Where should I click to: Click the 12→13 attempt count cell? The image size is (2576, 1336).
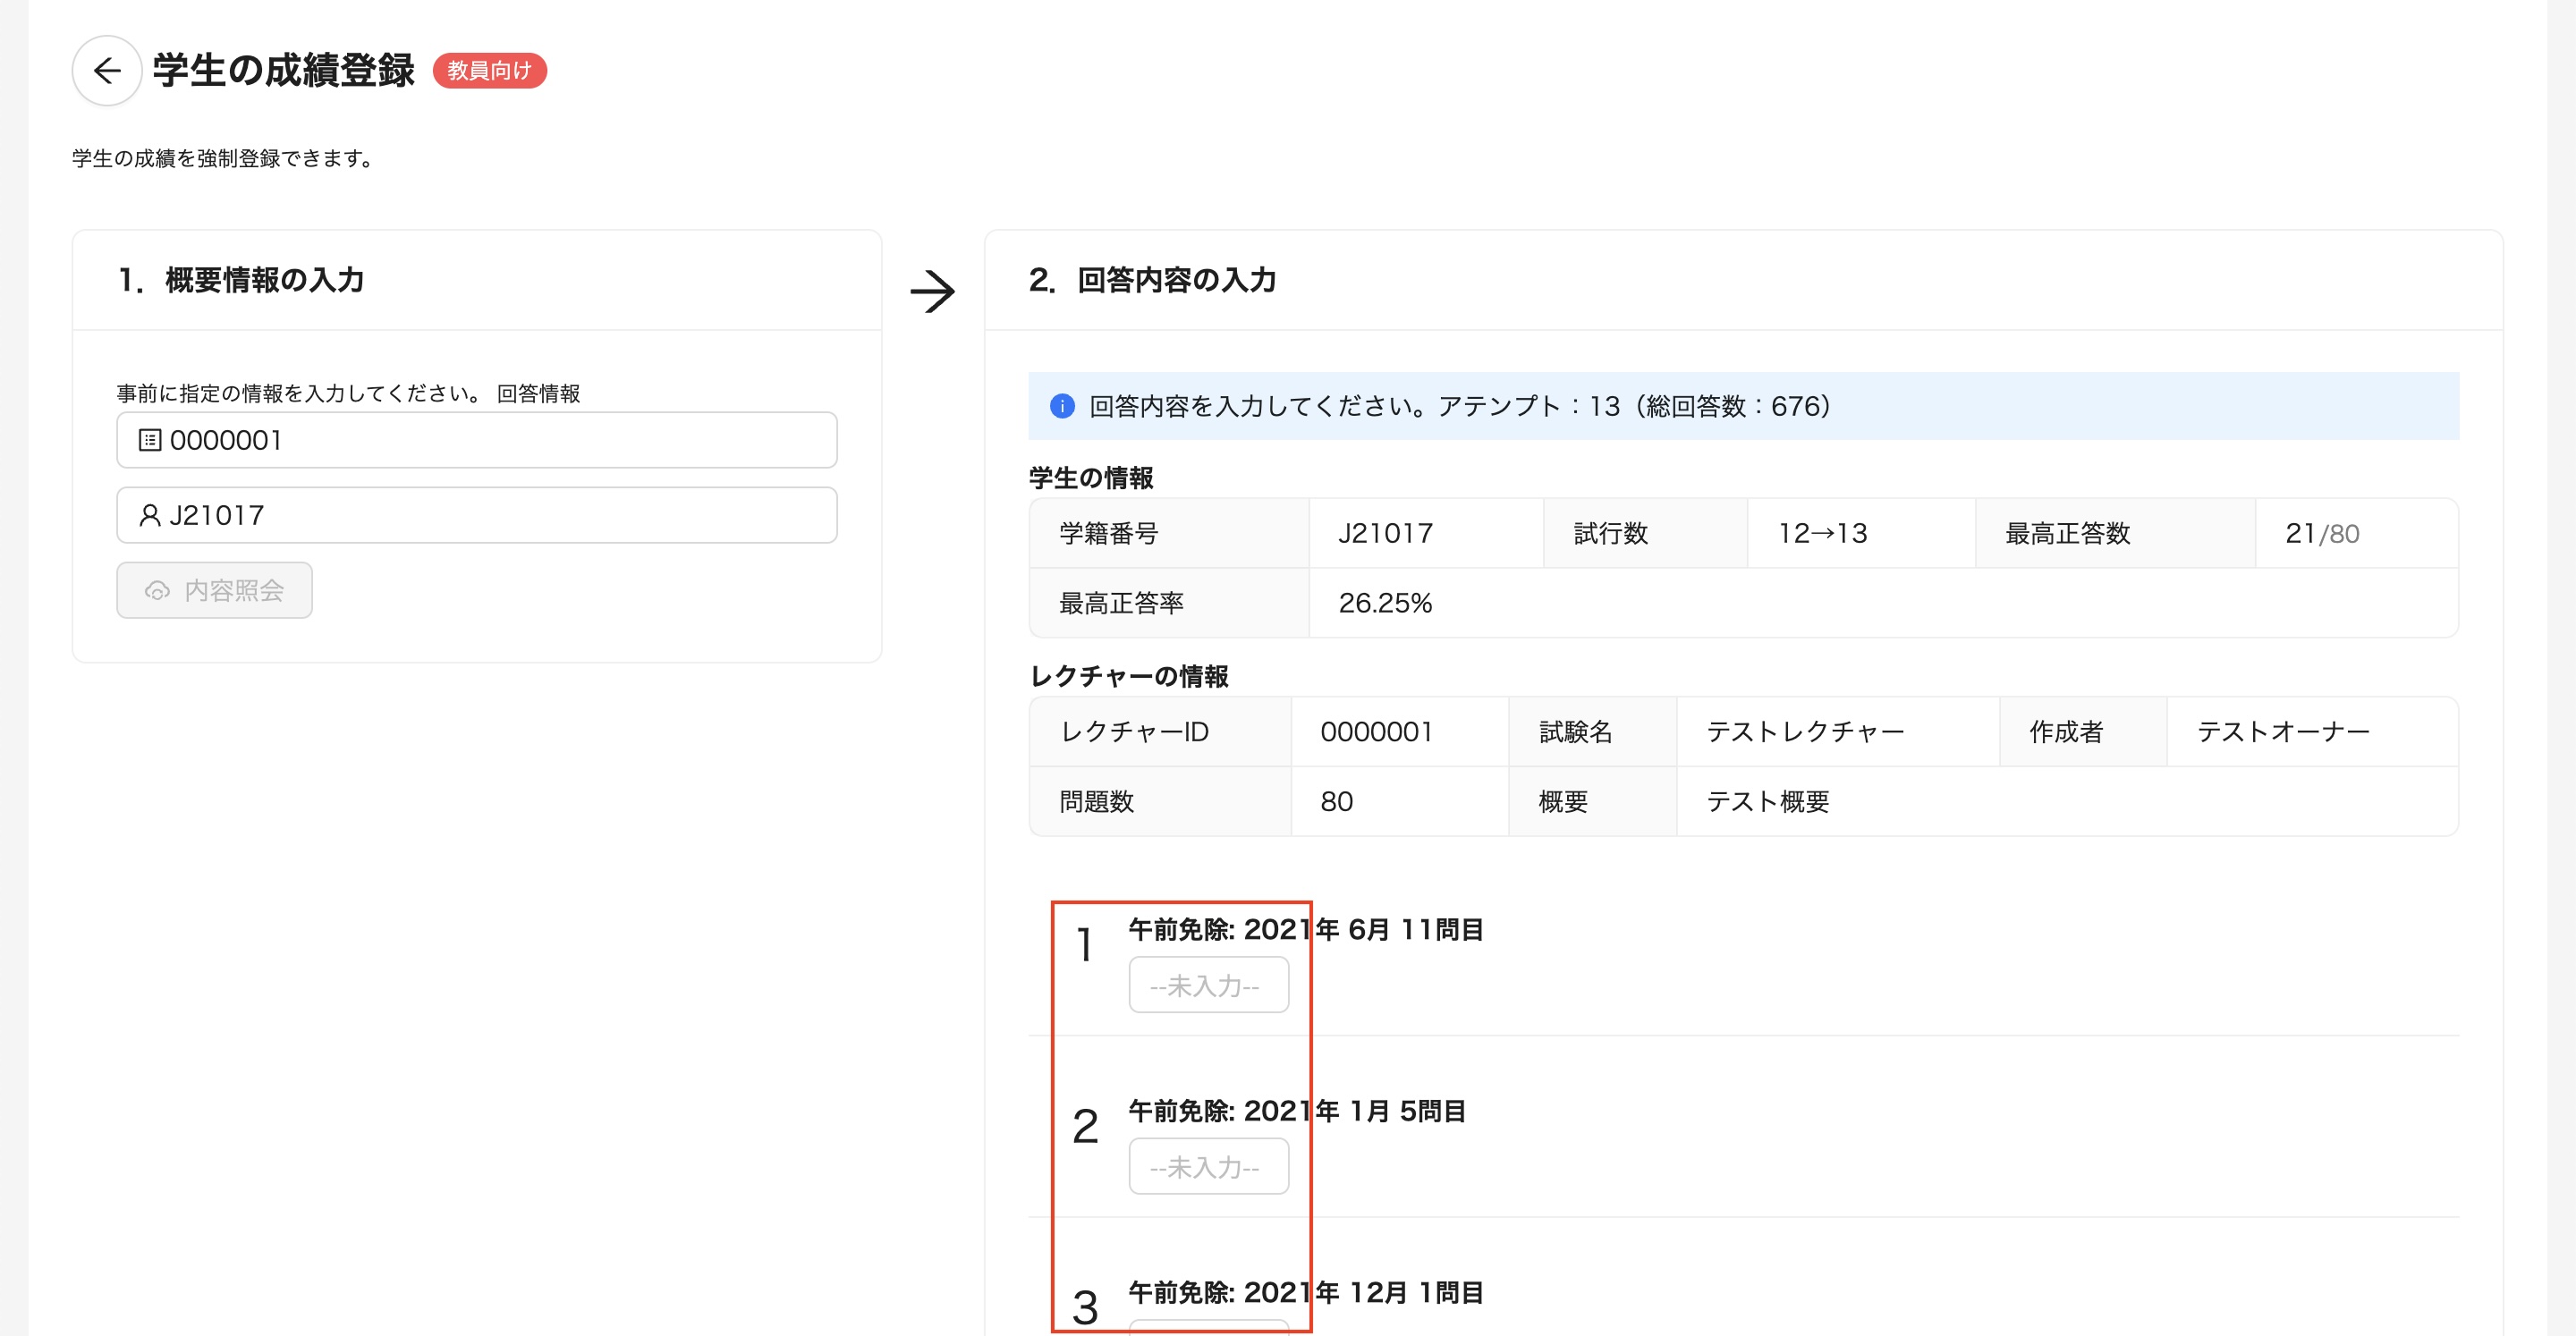click(1822, 534)
